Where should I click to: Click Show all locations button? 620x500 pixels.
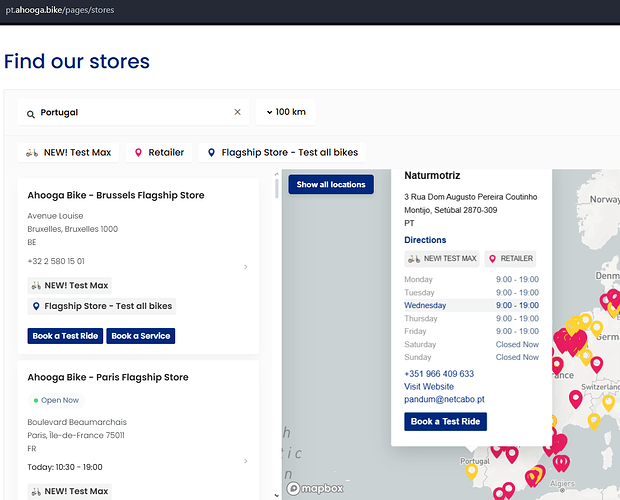(331, 185)
